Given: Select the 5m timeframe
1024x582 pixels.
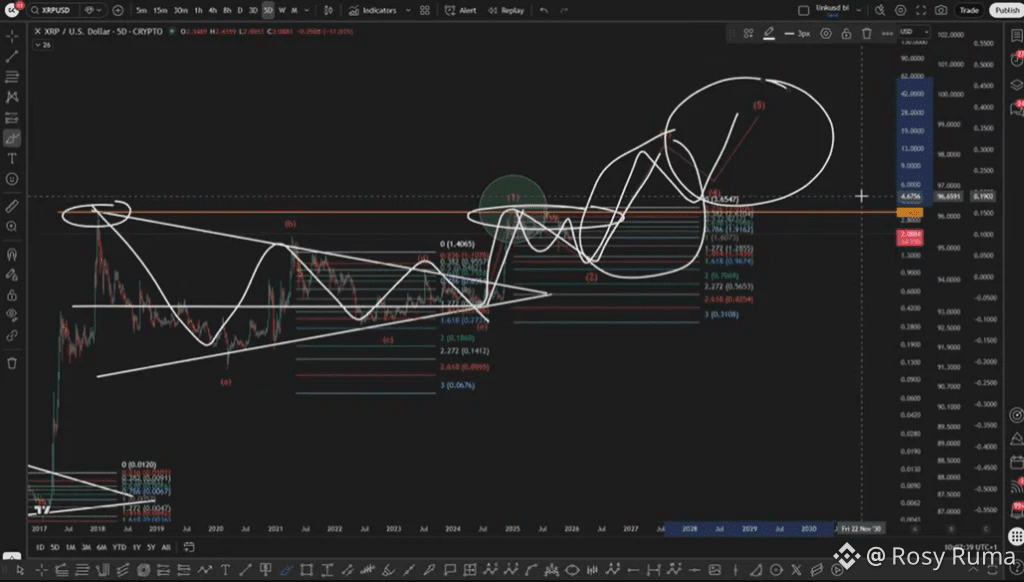Looking at the screenshot, I should [x=141, y=10].
